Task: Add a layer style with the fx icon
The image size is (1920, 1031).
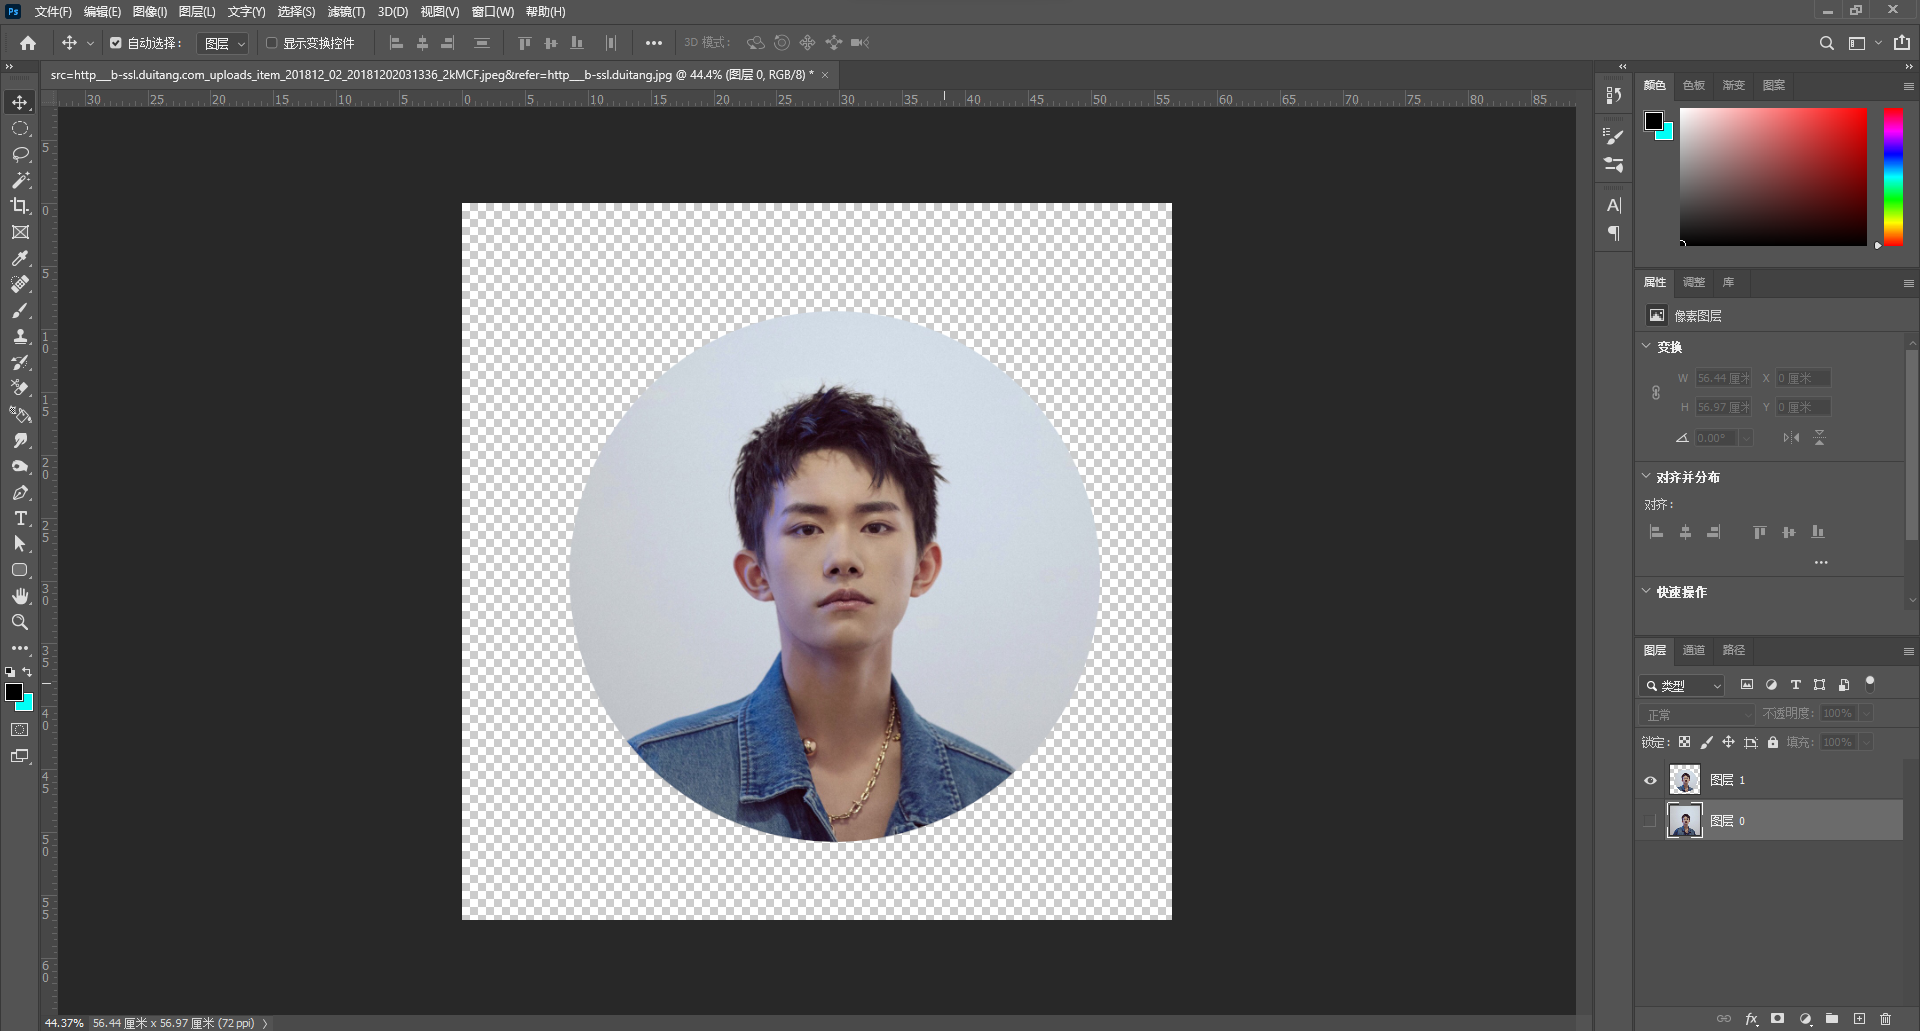Action: pyautogui.click(x=1751, y=1019)
